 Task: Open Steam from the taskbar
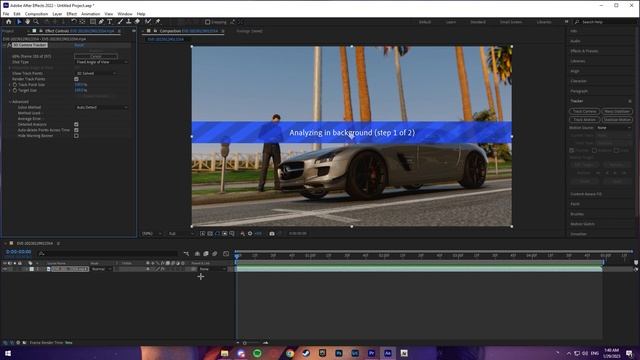click(306, 353)
